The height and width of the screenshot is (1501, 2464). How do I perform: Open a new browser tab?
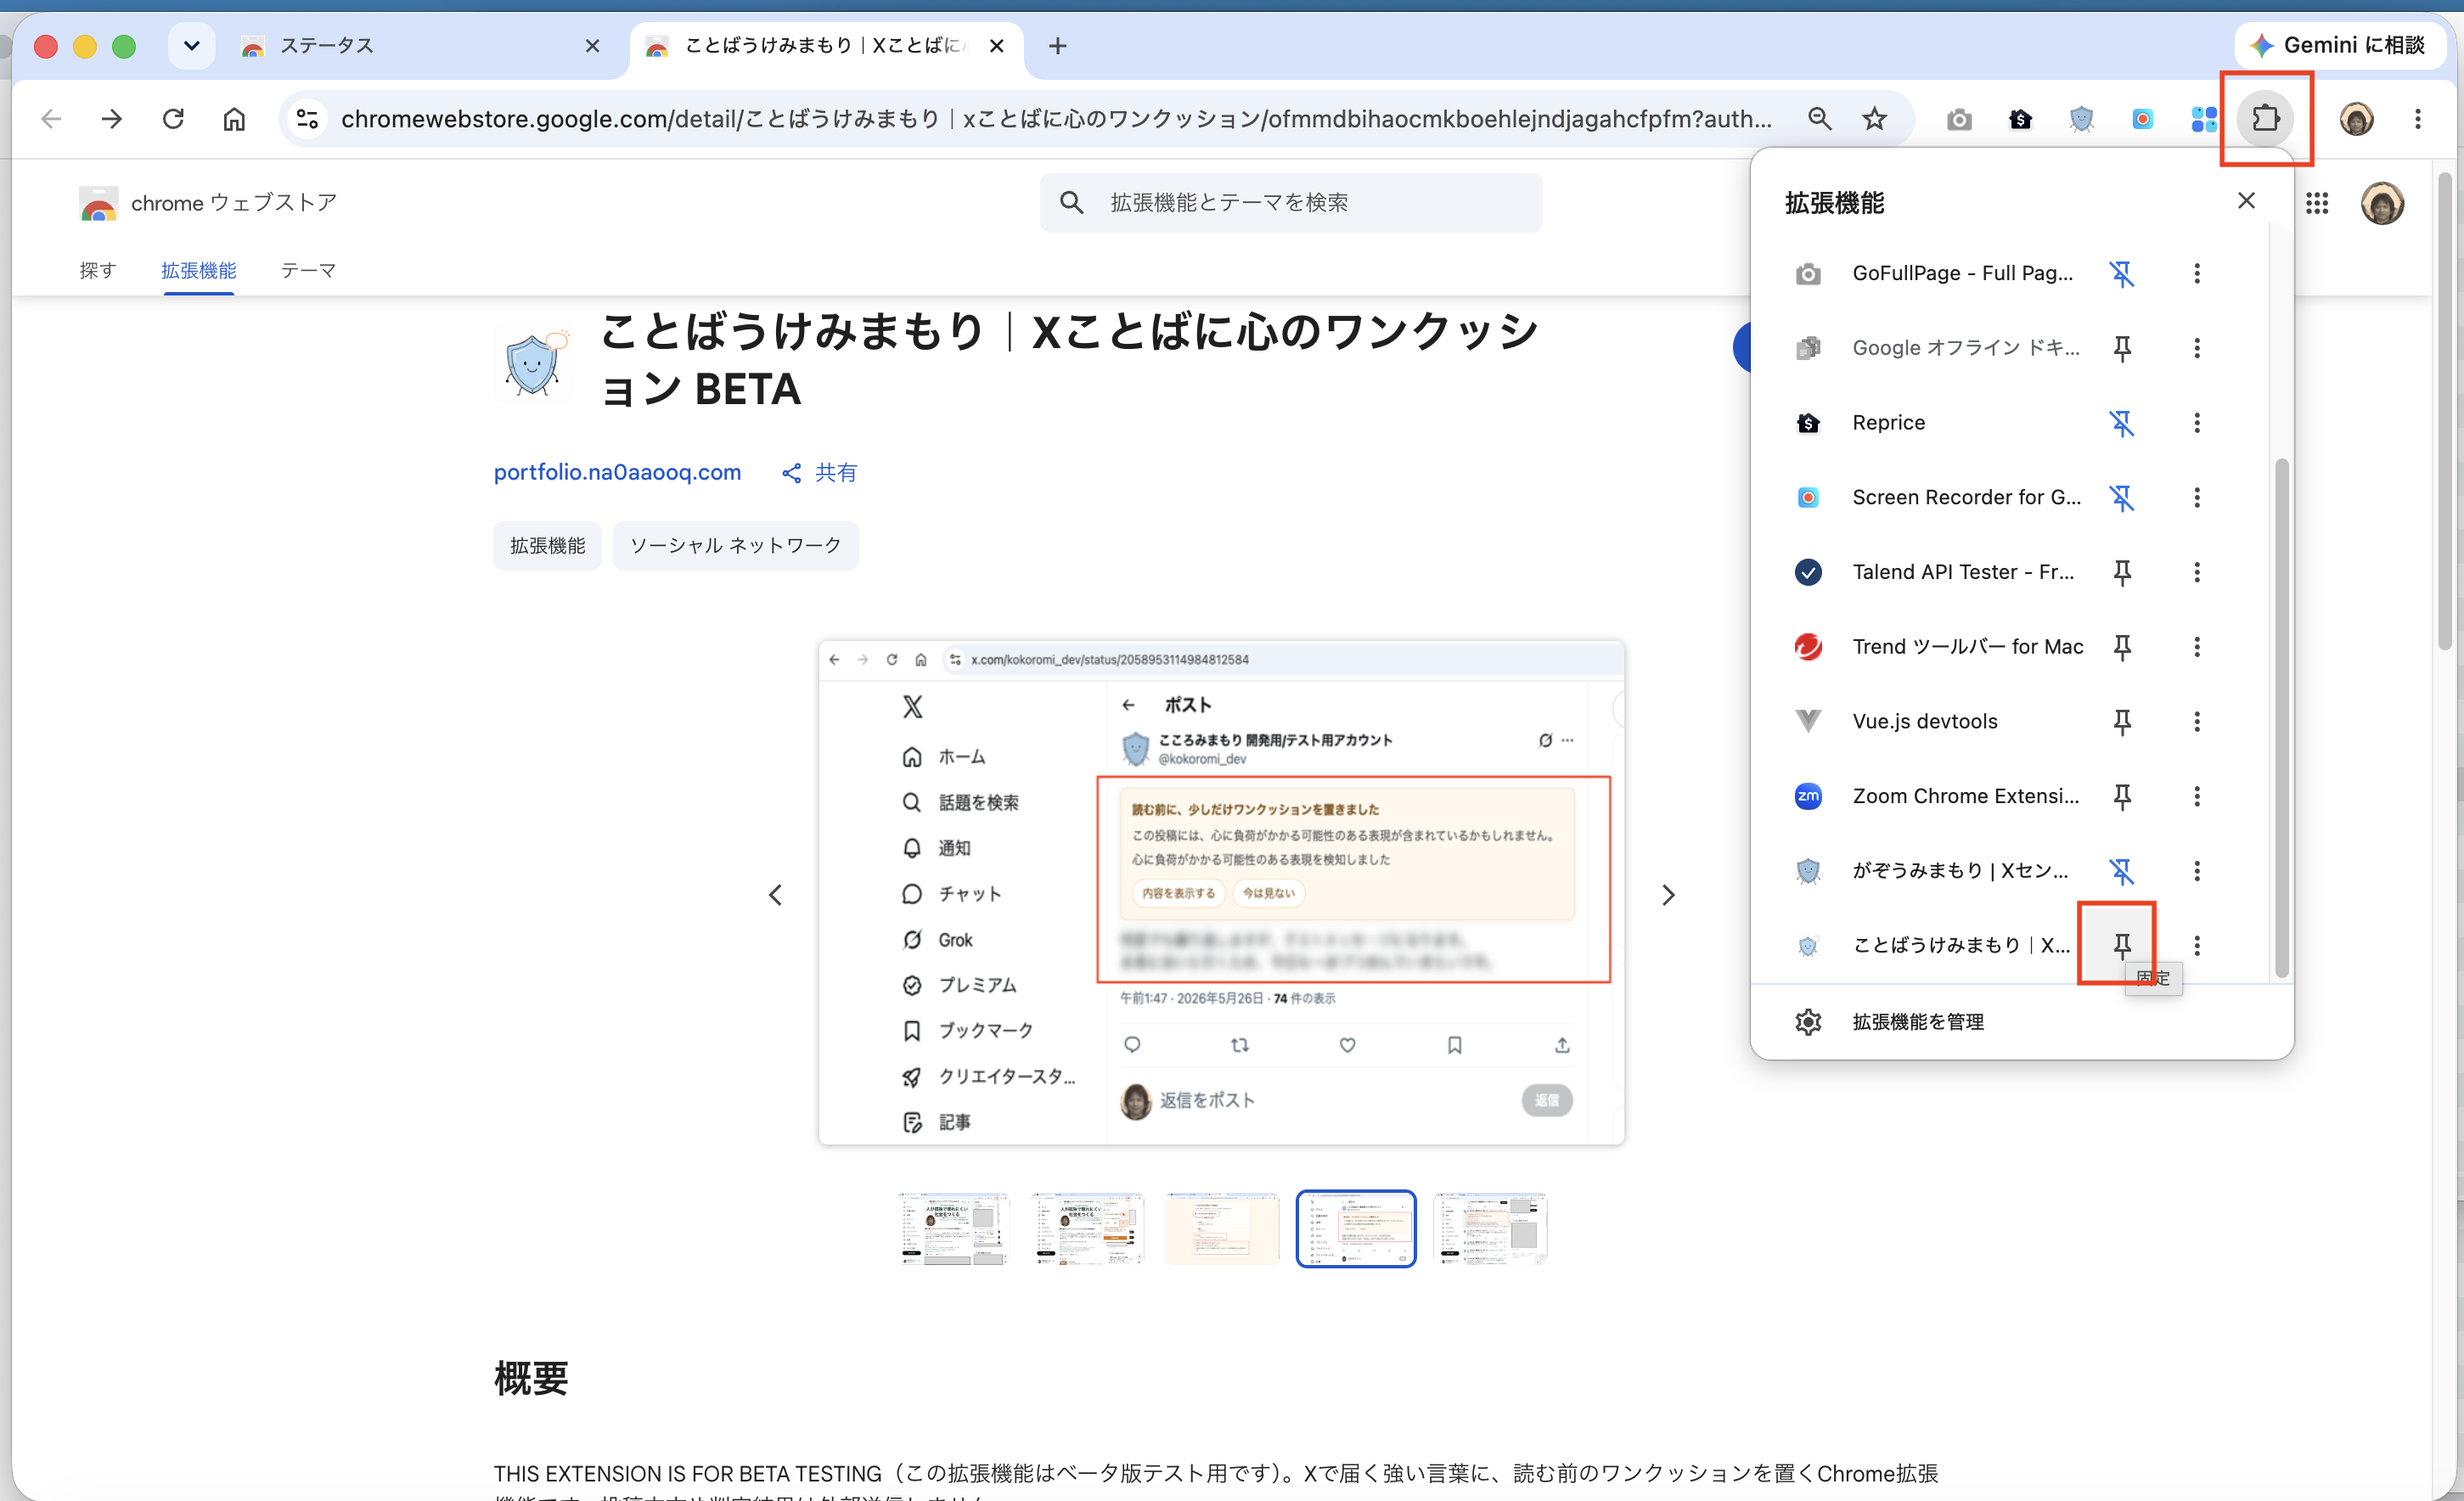tap(1057, 46)
